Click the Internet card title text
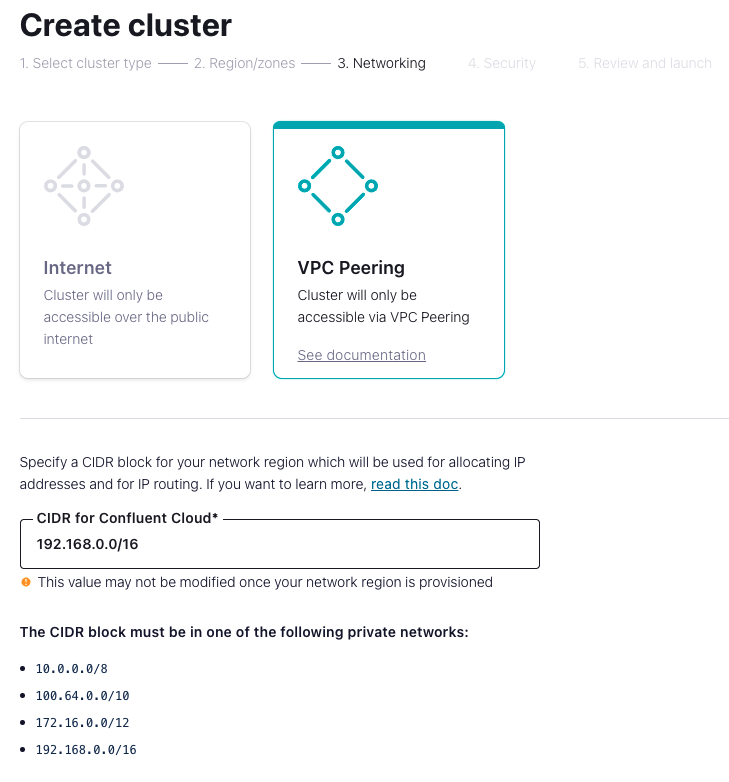This screenshot has height=782, width=729. [x=78, y=268]
